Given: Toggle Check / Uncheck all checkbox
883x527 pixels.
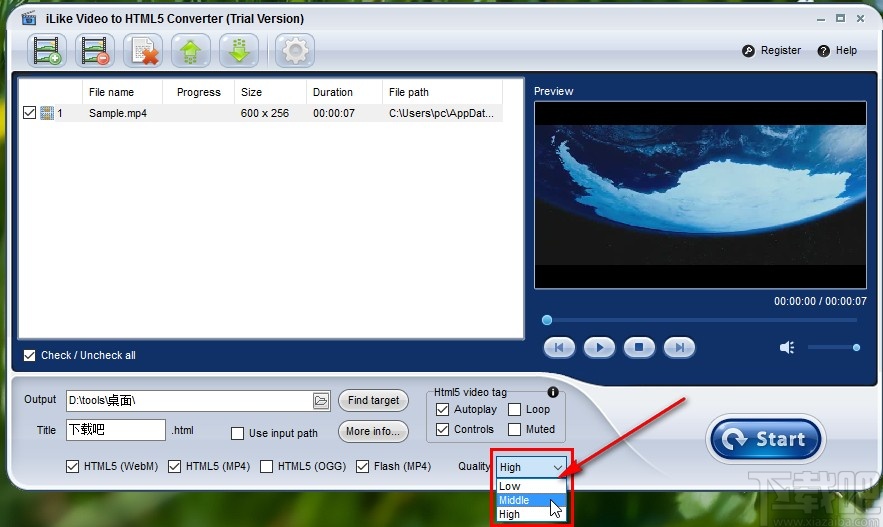Looking at the screenshot, I should (29, 355).
